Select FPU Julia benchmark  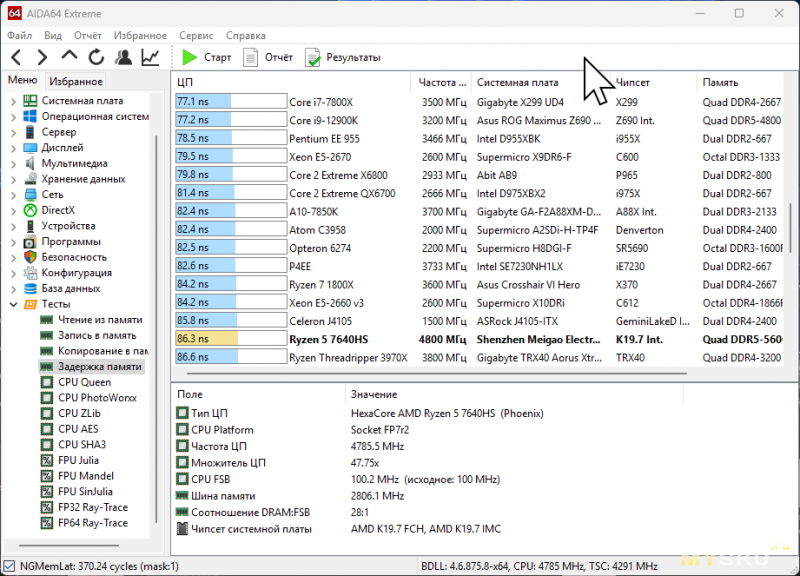click(x=78, y=460)
